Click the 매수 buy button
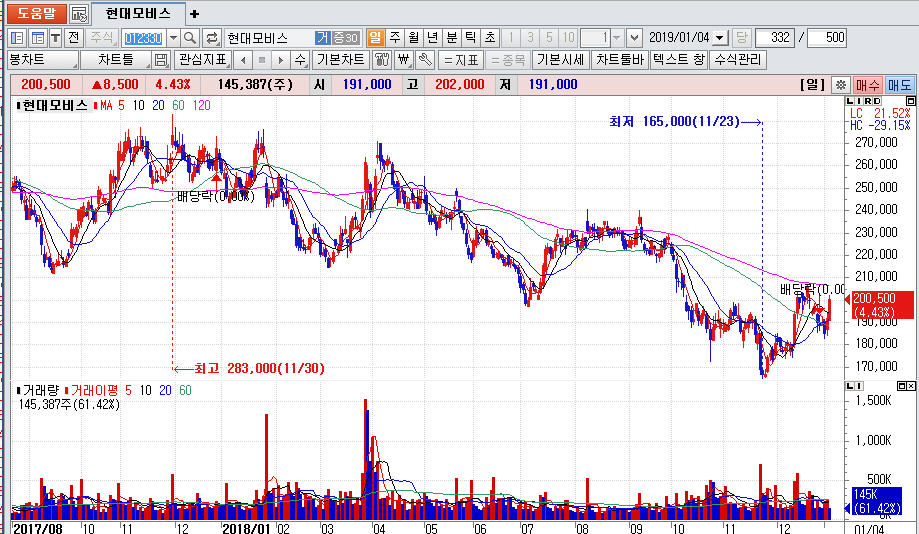The image size is (919, 534). pyautogui.click(x=867, y=85)
